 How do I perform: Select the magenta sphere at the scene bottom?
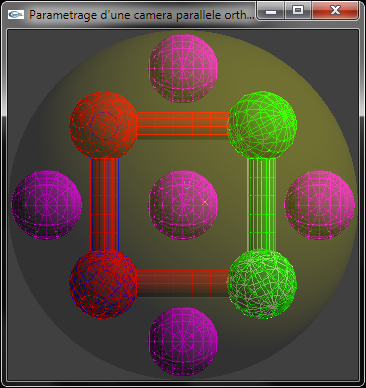click(183, 341)
